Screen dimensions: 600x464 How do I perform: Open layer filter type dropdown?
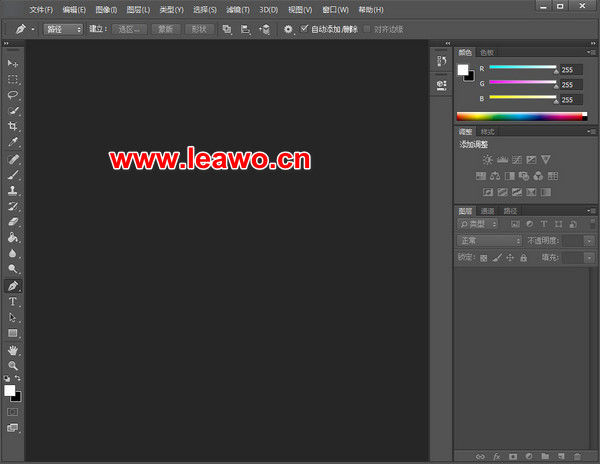[x=478, y=224]
